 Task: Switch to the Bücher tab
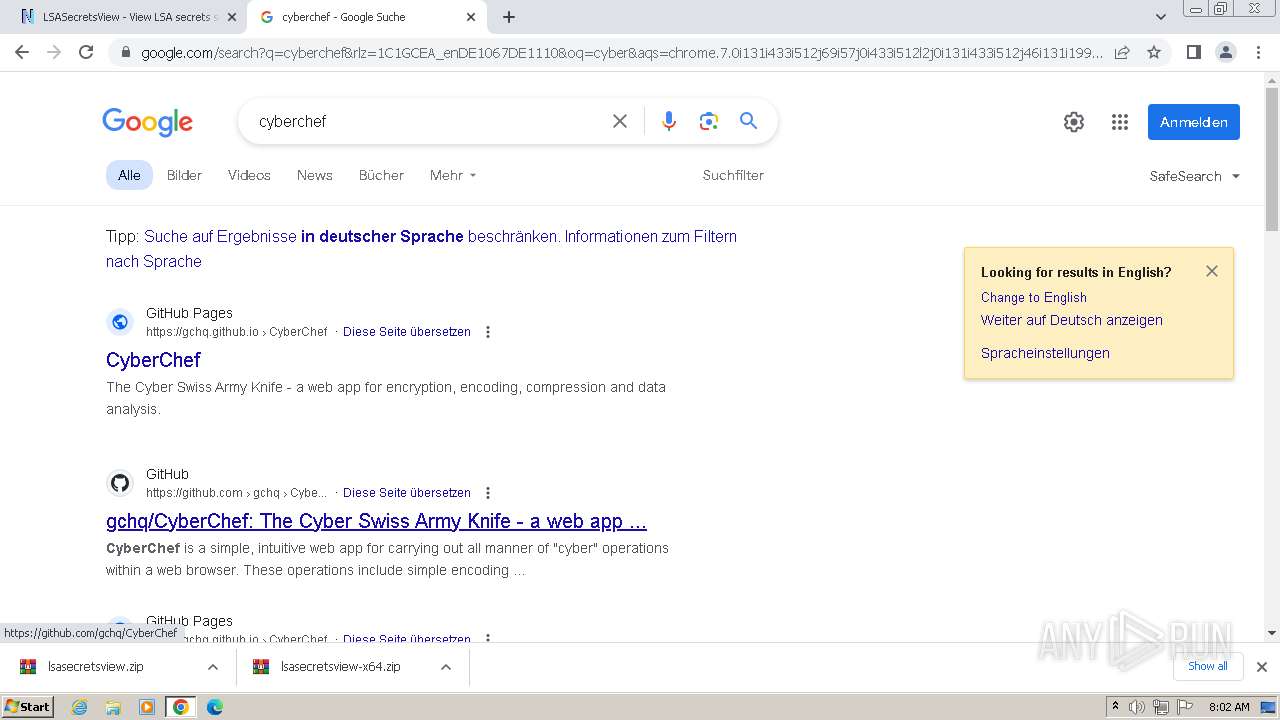pyautogui.click(x=381, y=175)
